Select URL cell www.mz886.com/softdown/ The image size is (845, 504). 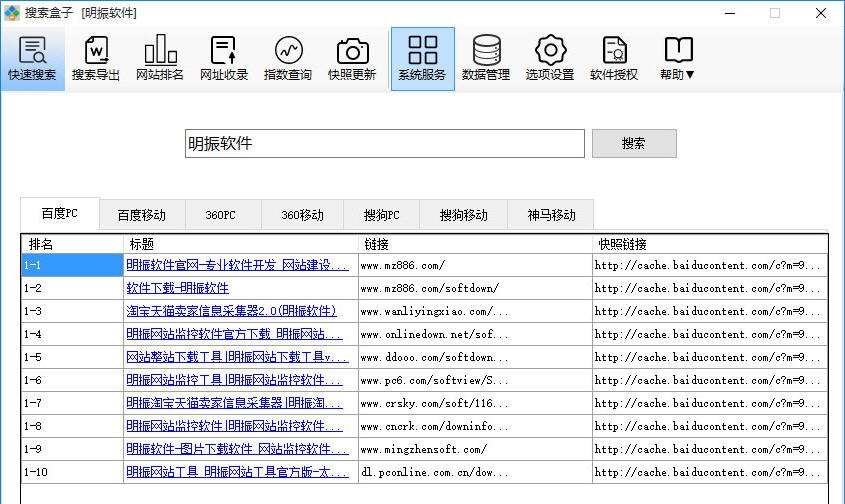pyautogui.click(x=475, y=288)
